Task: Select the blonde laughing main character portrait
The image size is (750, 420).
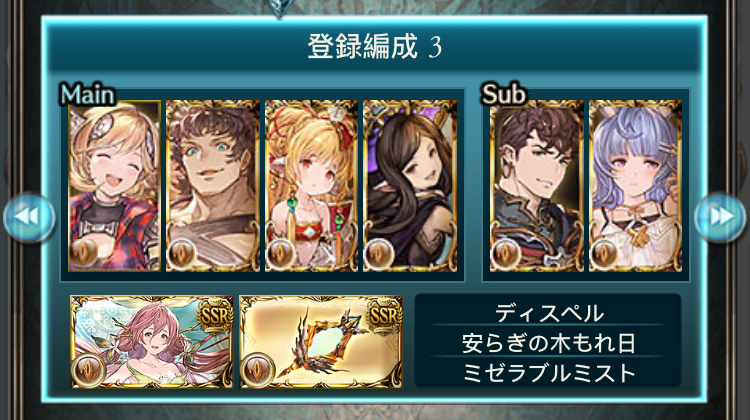Action: 114,186
